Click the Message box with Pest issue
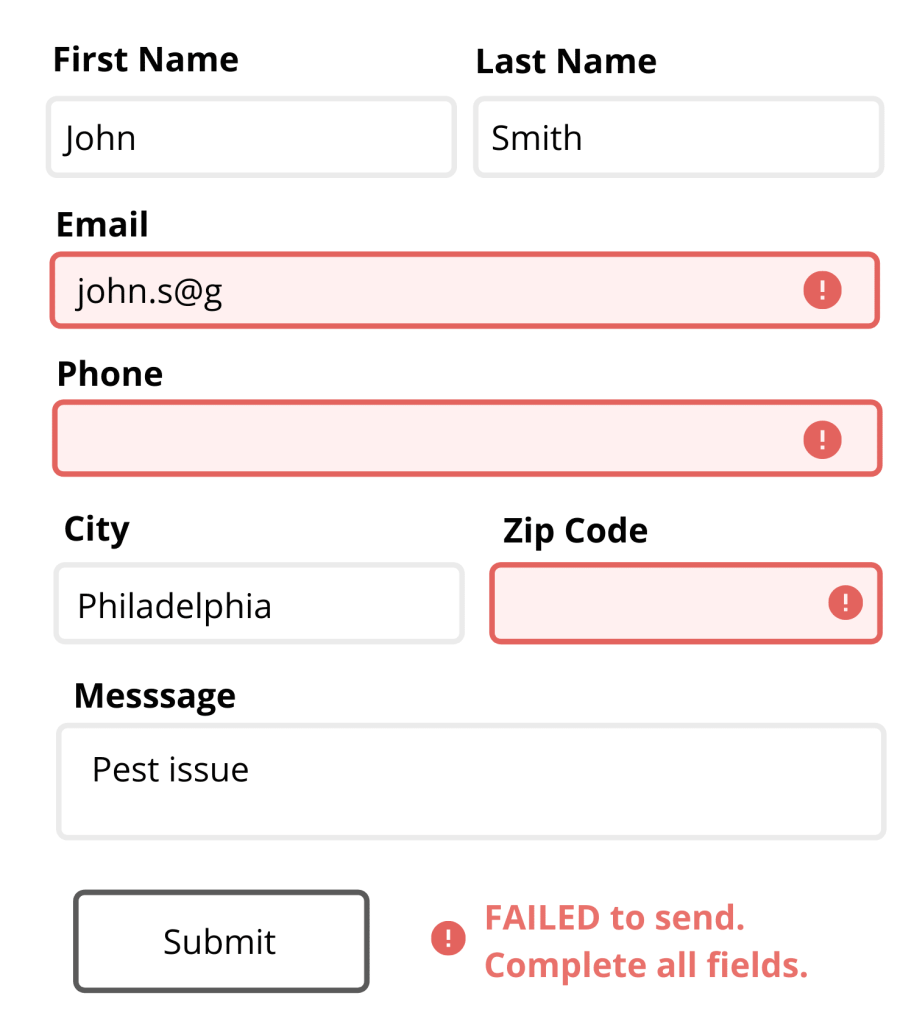Viewport: 914px width, 1024px height. coord(471,781)
